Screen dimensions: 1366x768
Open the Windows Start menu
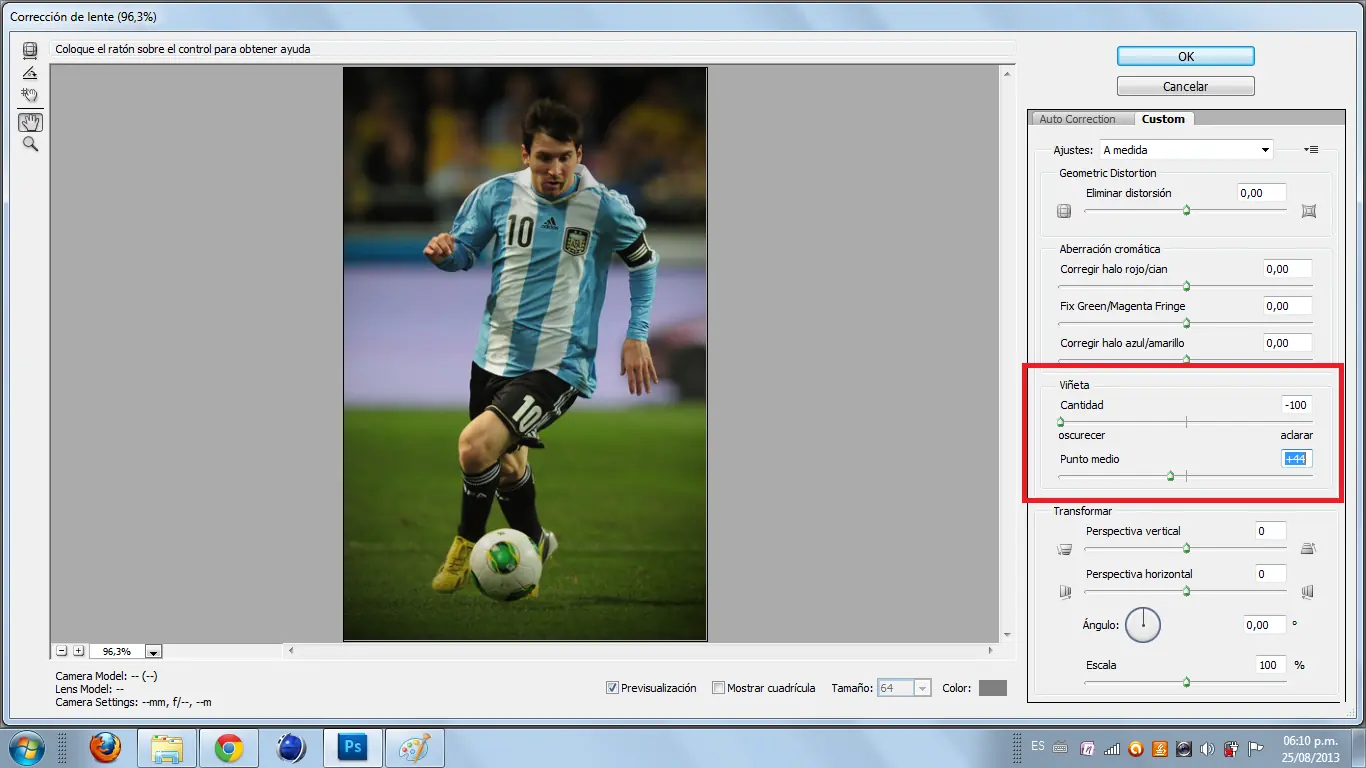(25, 748)
